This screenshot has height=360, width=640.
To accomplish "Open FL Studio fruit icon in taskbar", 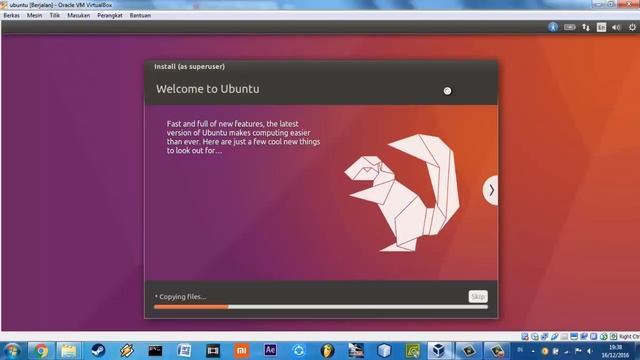I will (327, 351).
